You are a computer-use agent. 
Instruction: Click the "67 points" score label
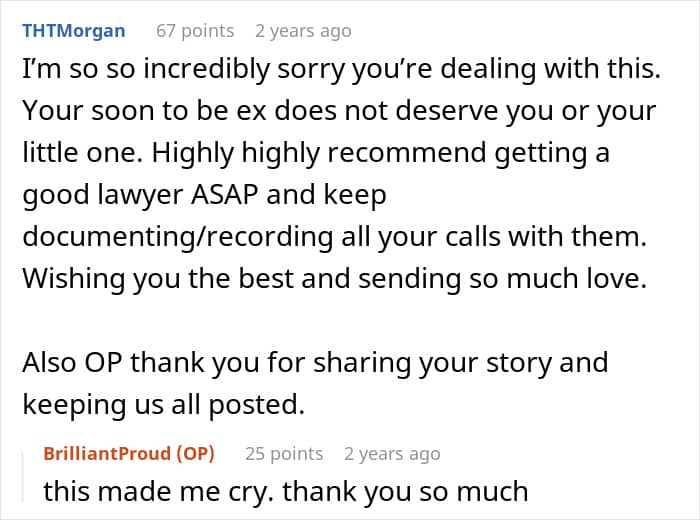click(195, 31)
